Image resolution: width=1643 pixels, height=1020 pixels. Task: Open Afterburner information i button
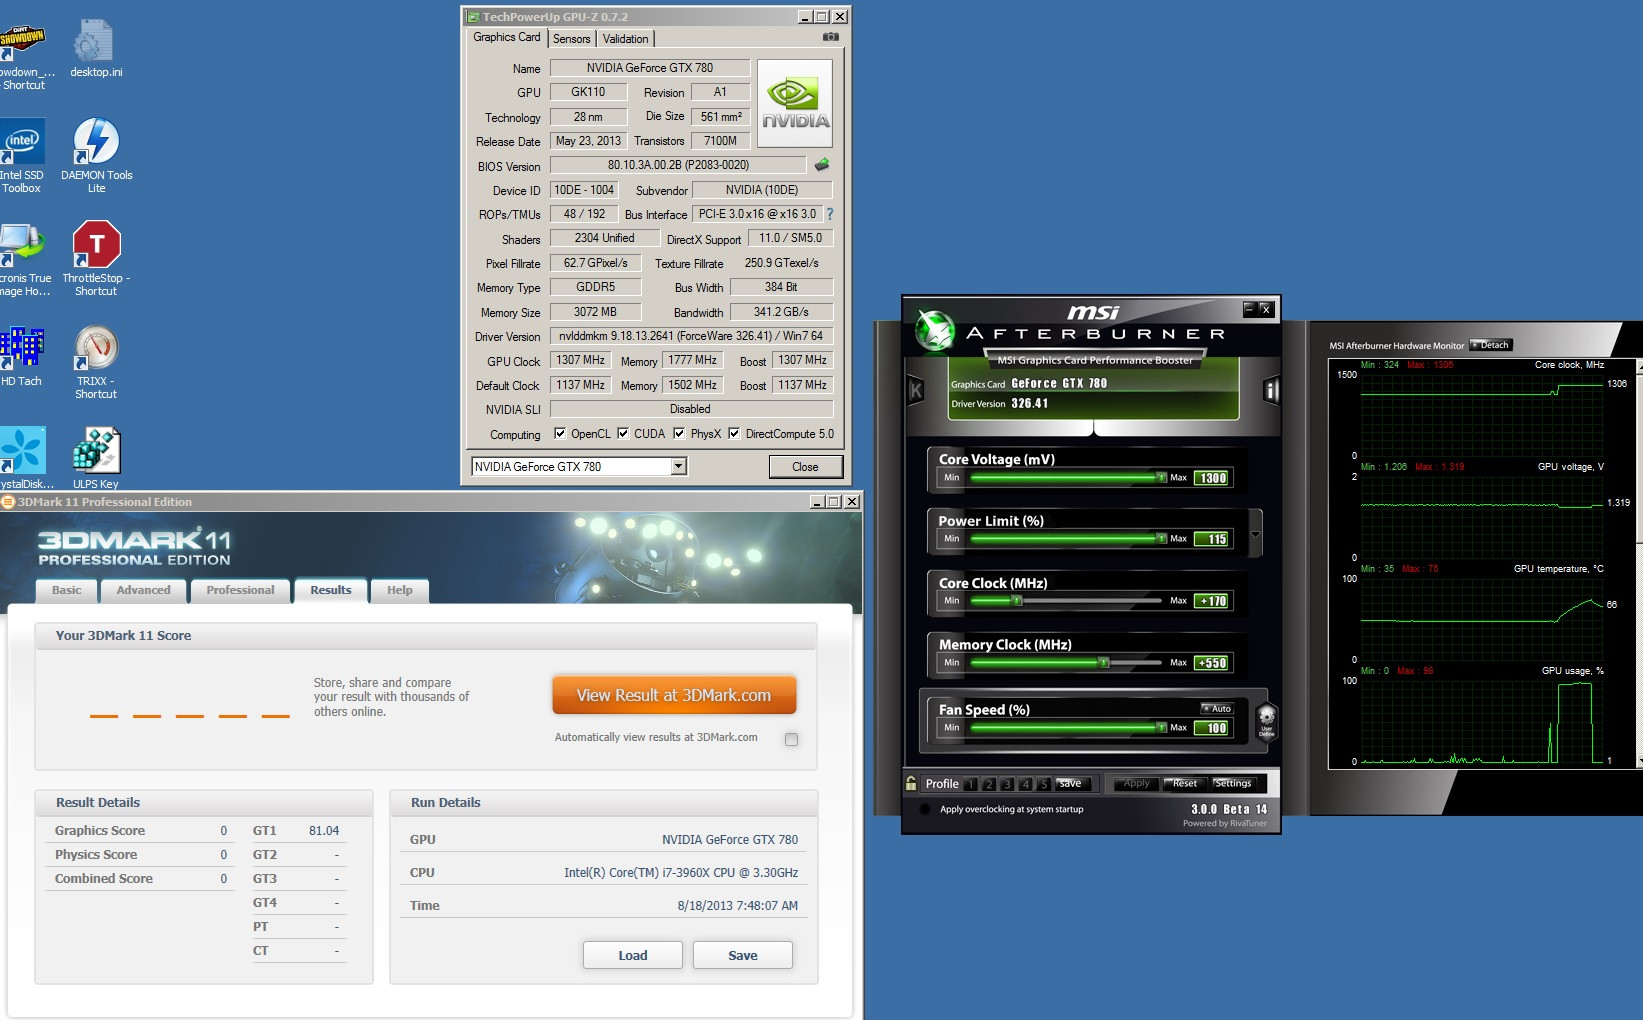(1271, 390)
